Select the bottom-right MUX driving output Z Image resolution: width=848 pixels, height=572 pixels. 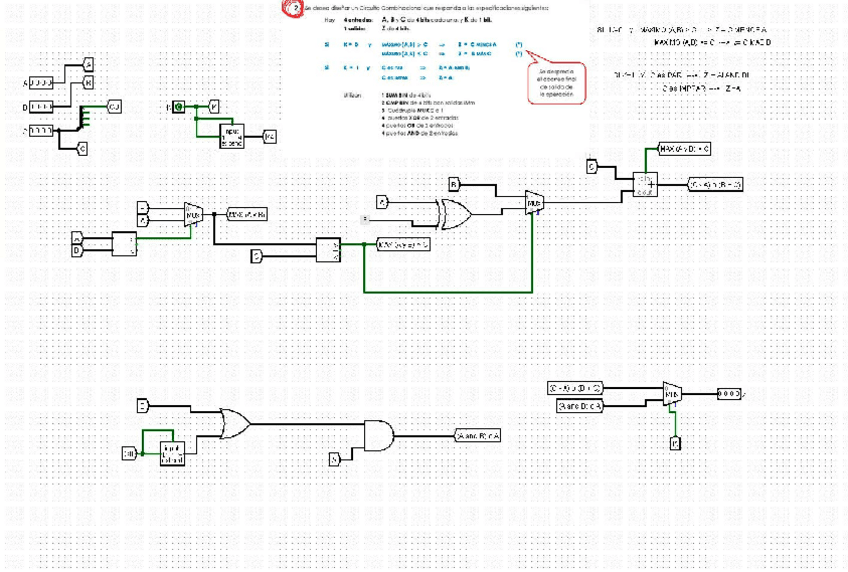672,394
